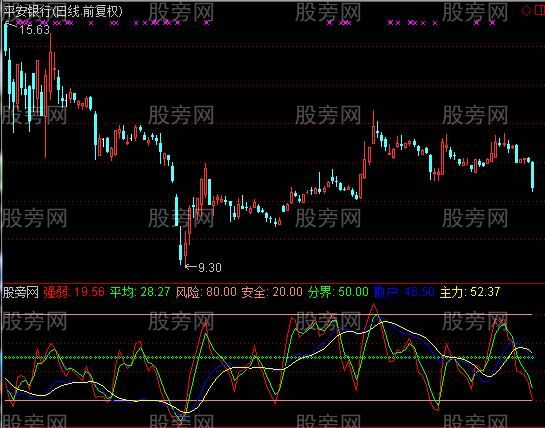
Task: Click the 强弱: 19.56 indicator value
Action: 74,292
